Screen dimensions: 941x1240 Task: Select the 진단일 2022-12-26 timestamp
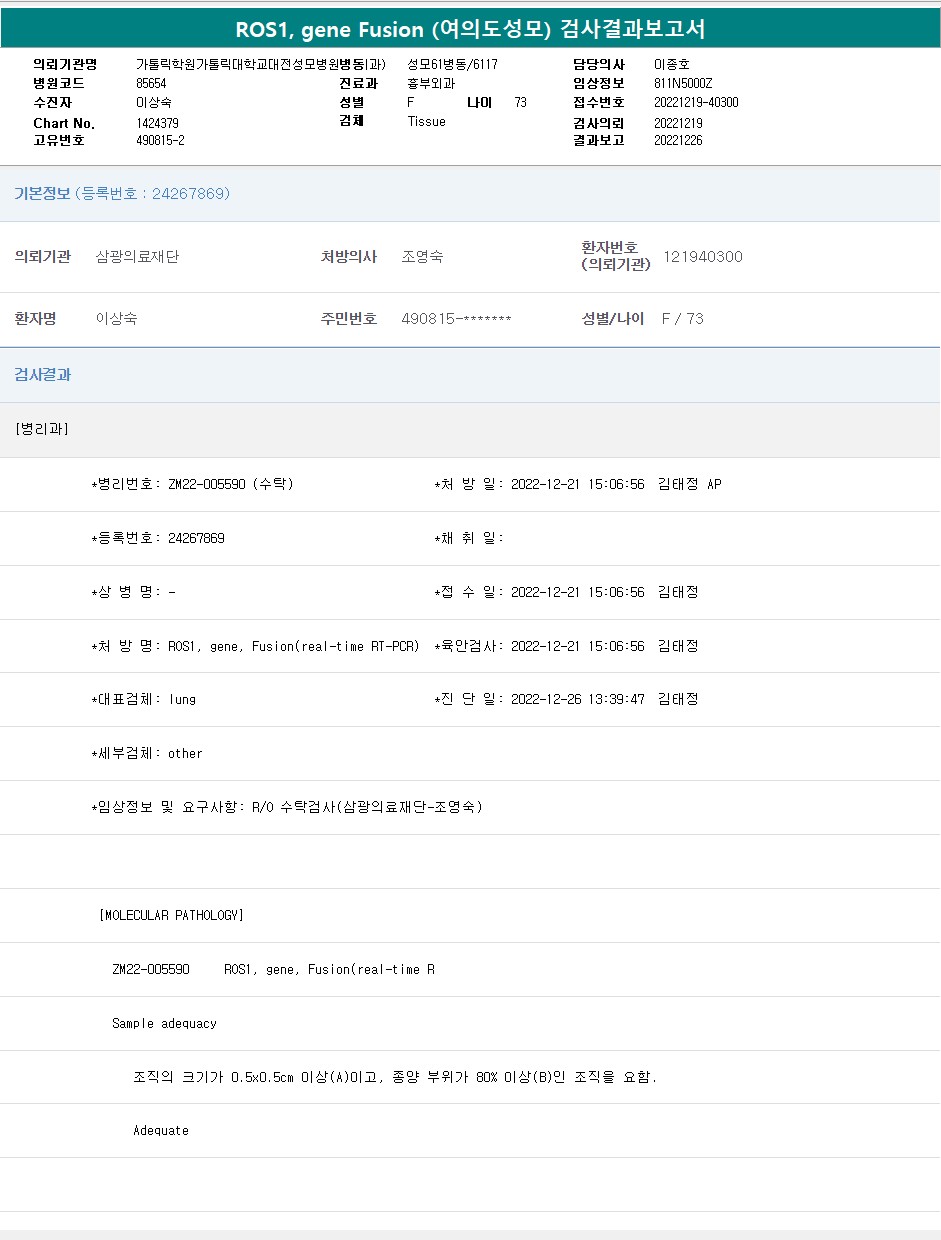[x=577, y=700]
